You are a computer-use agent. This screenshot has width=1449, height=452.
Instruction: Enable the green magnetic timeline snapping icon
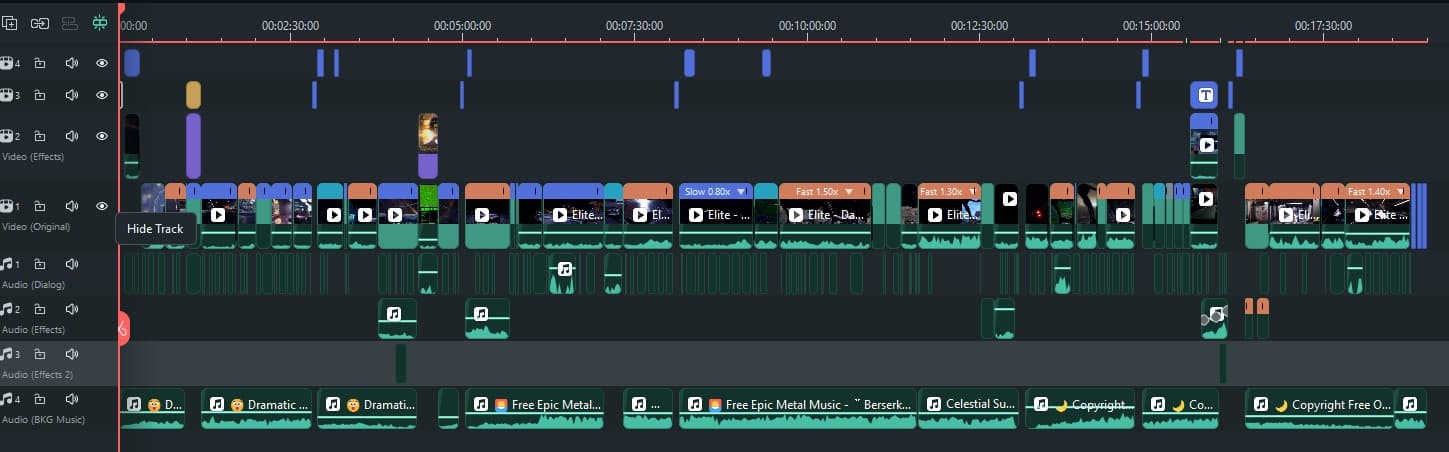100,22
